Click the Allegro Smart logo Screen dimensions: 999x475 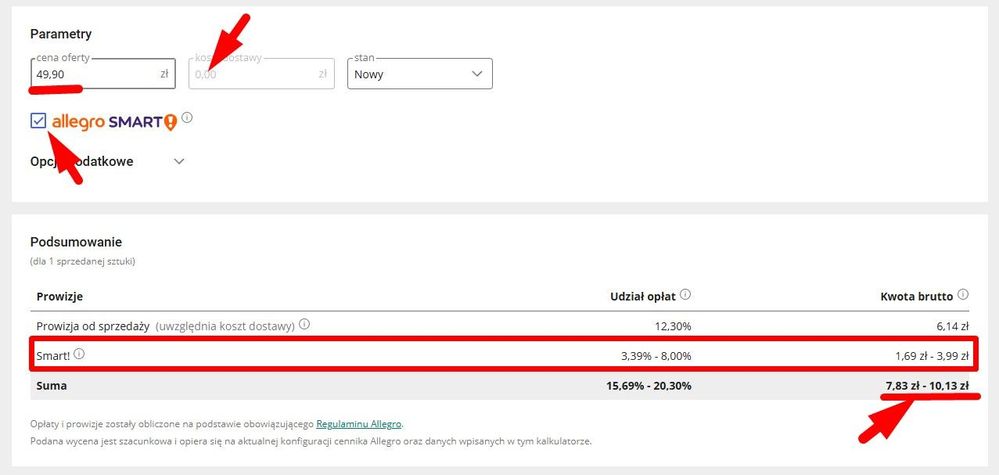(115, 122)
